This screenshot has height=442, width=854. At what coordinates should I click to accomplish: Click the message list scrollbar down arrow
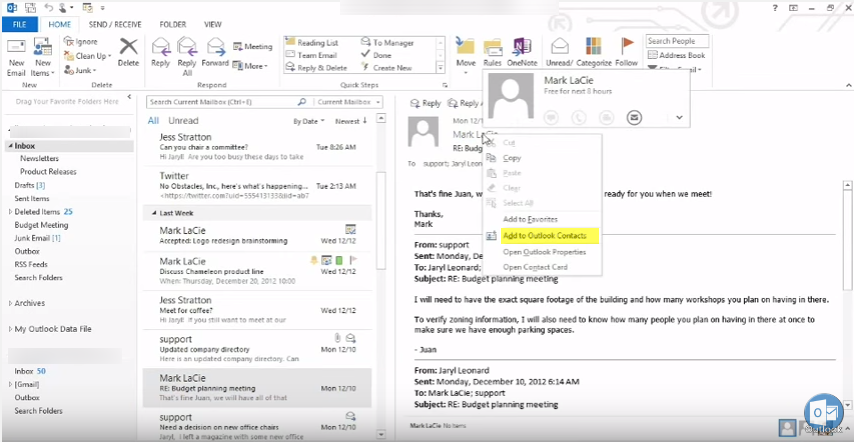click(x=381, y=434)
